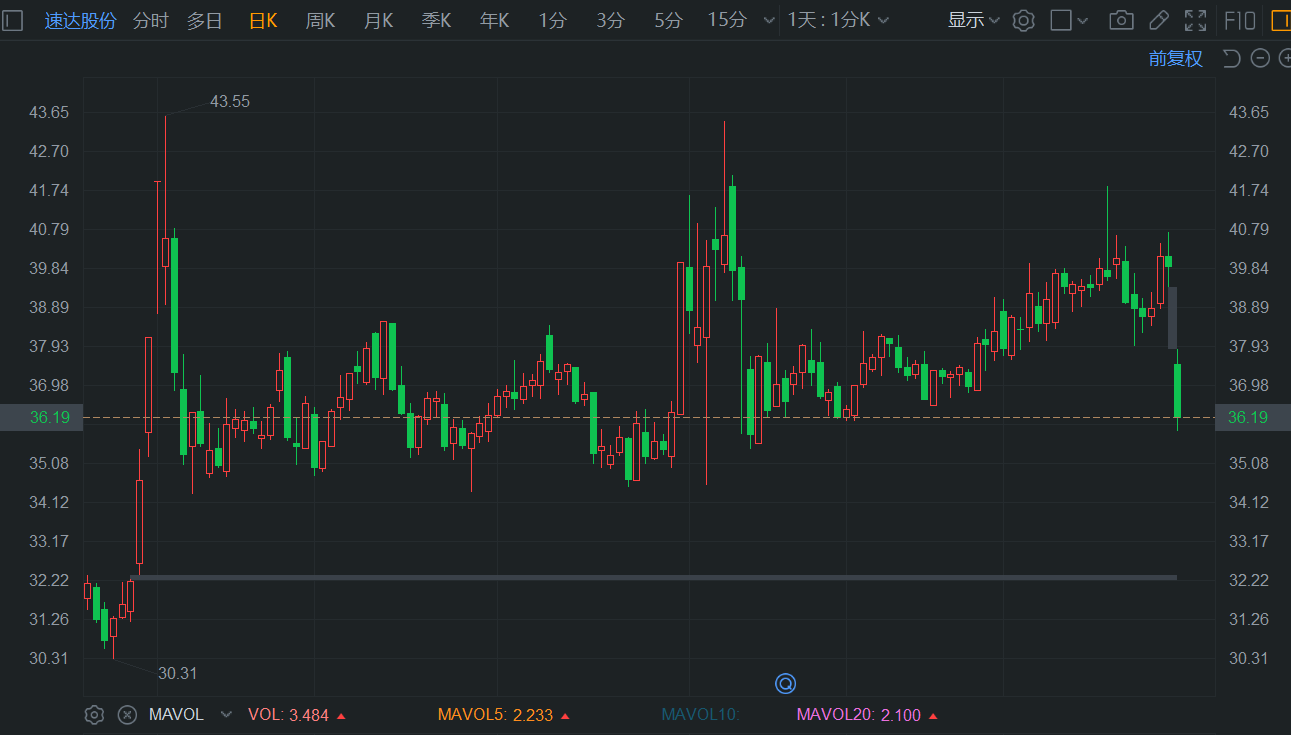Open the 1天:1分K period dropdown
This screenshot has width=1291, height=735.
pos(838,20)
